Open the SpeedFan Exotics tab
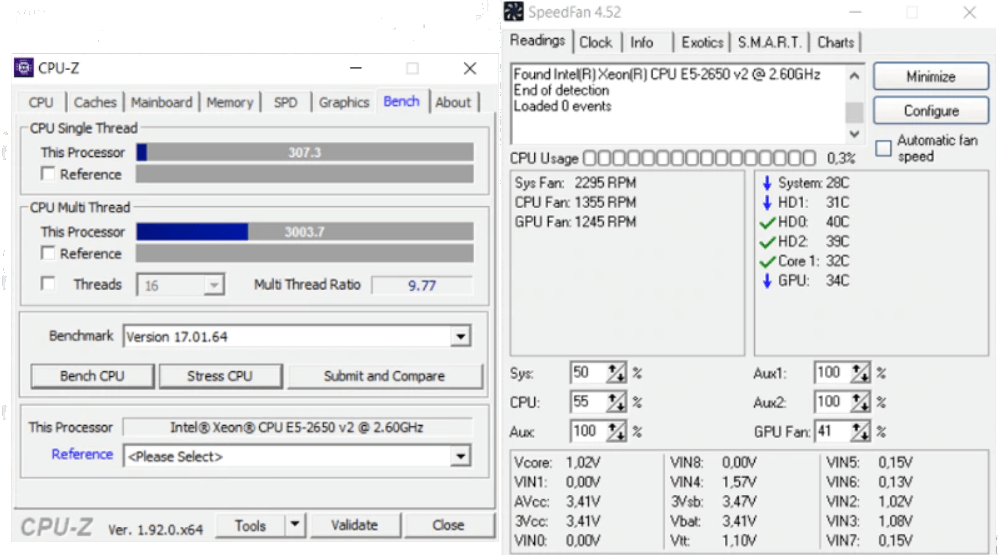 pyautogui.click(x=702, y=42)
